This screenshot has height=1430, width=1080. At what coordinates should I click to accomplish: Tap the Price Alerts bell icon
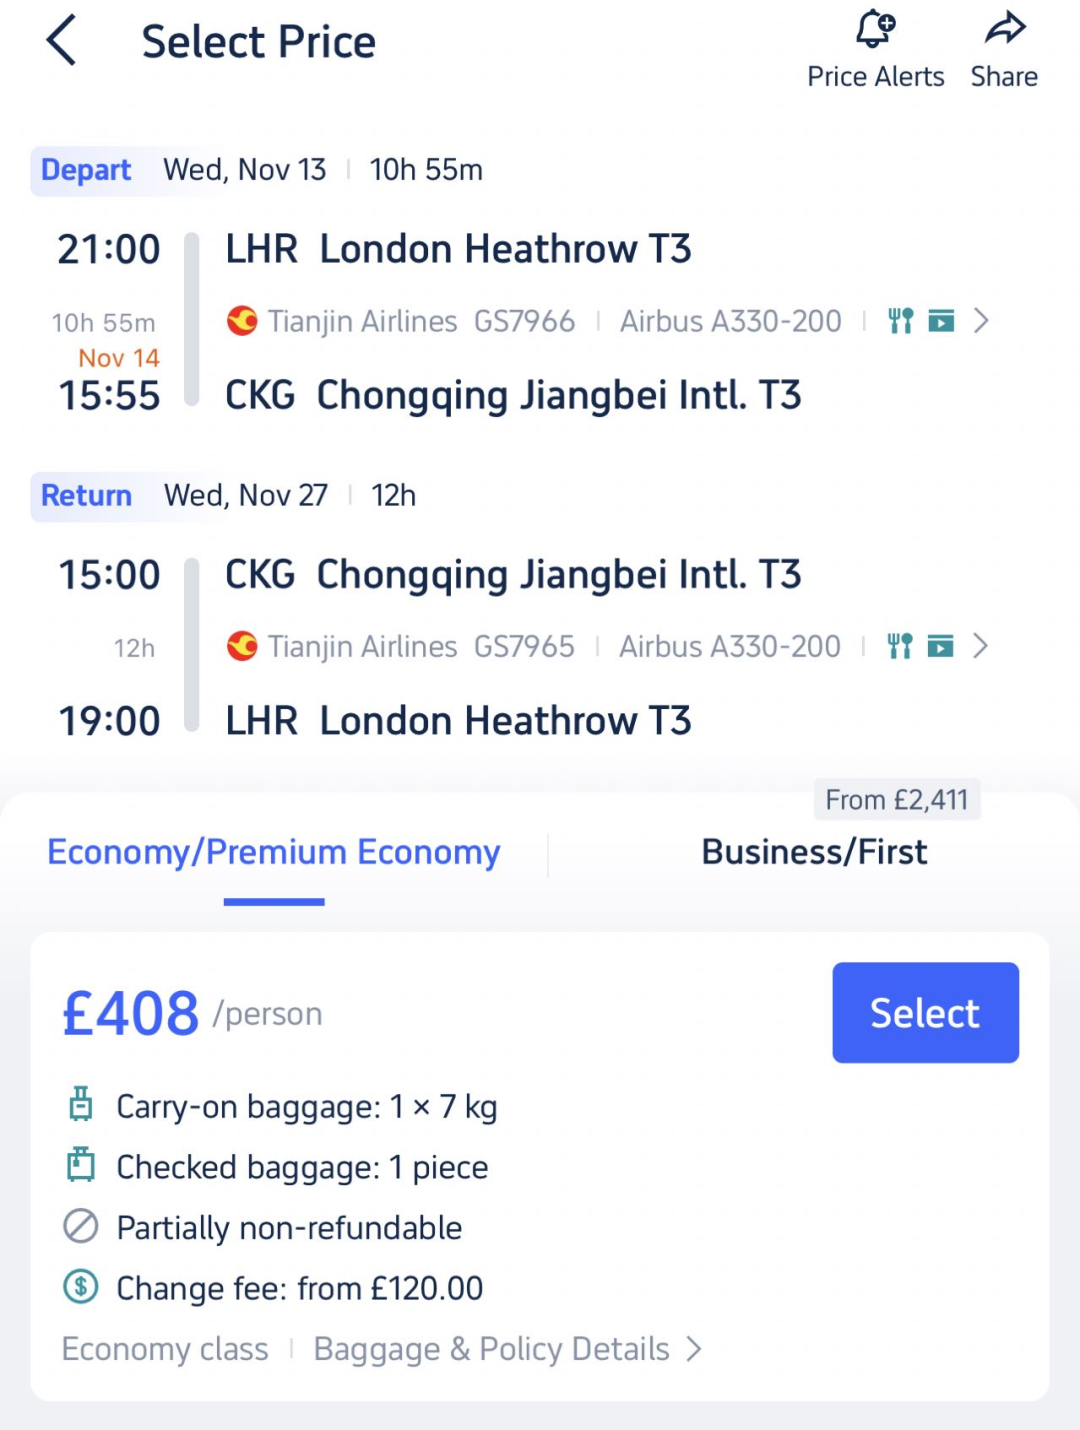[875, 28]
